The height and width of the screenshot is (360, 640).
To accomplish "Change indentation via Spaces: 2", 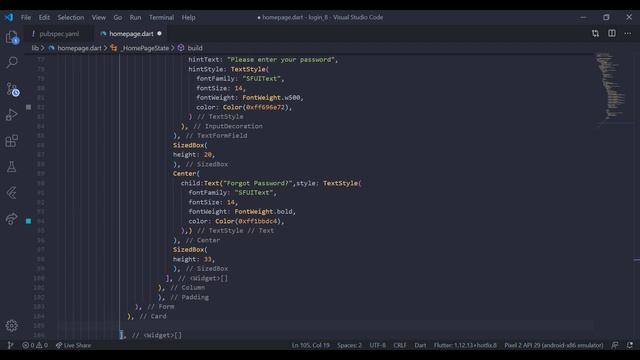I will (349, 345).
